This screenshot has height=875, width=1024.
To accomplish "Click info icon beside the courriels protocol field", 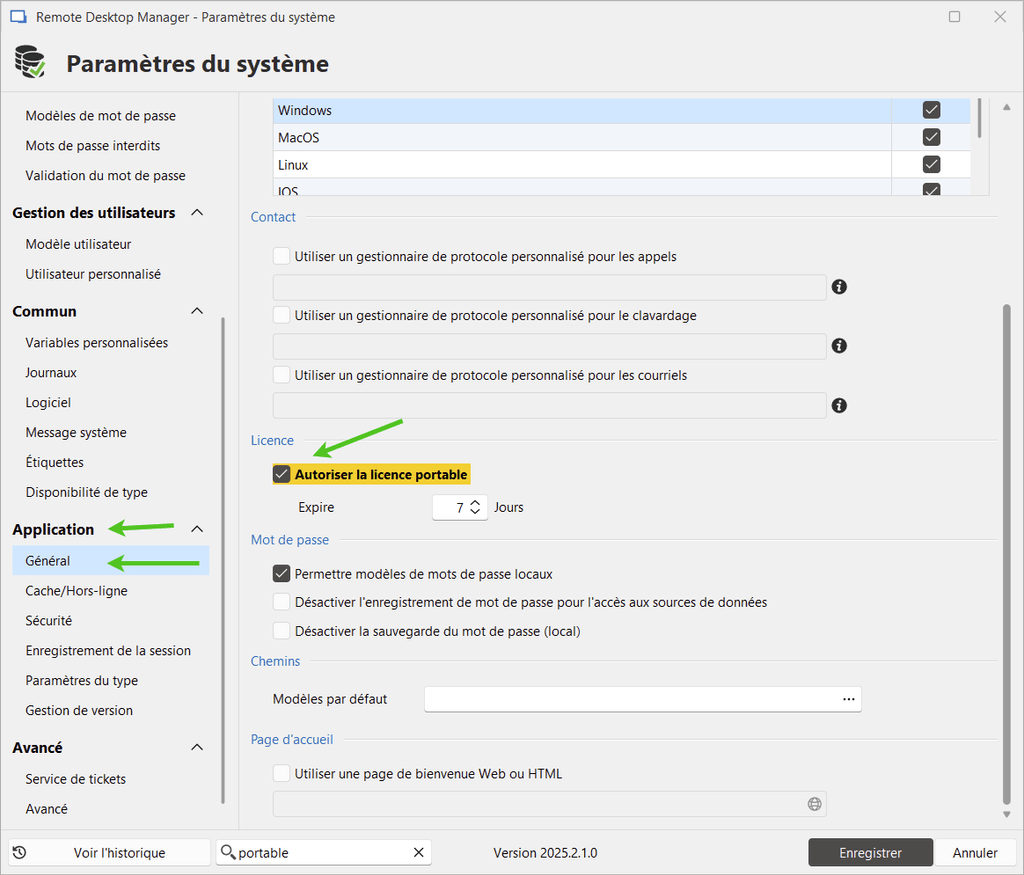I will 840,405.
